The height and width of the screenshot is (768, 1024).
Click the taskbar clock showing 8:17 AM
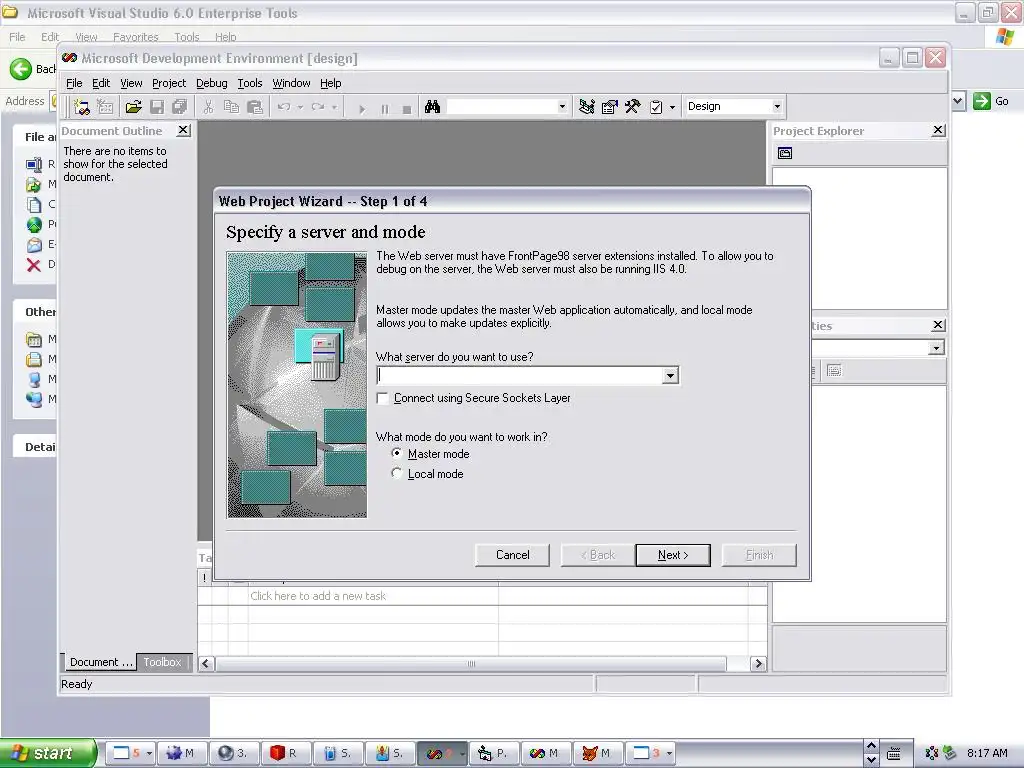click(x=987, y=753)
